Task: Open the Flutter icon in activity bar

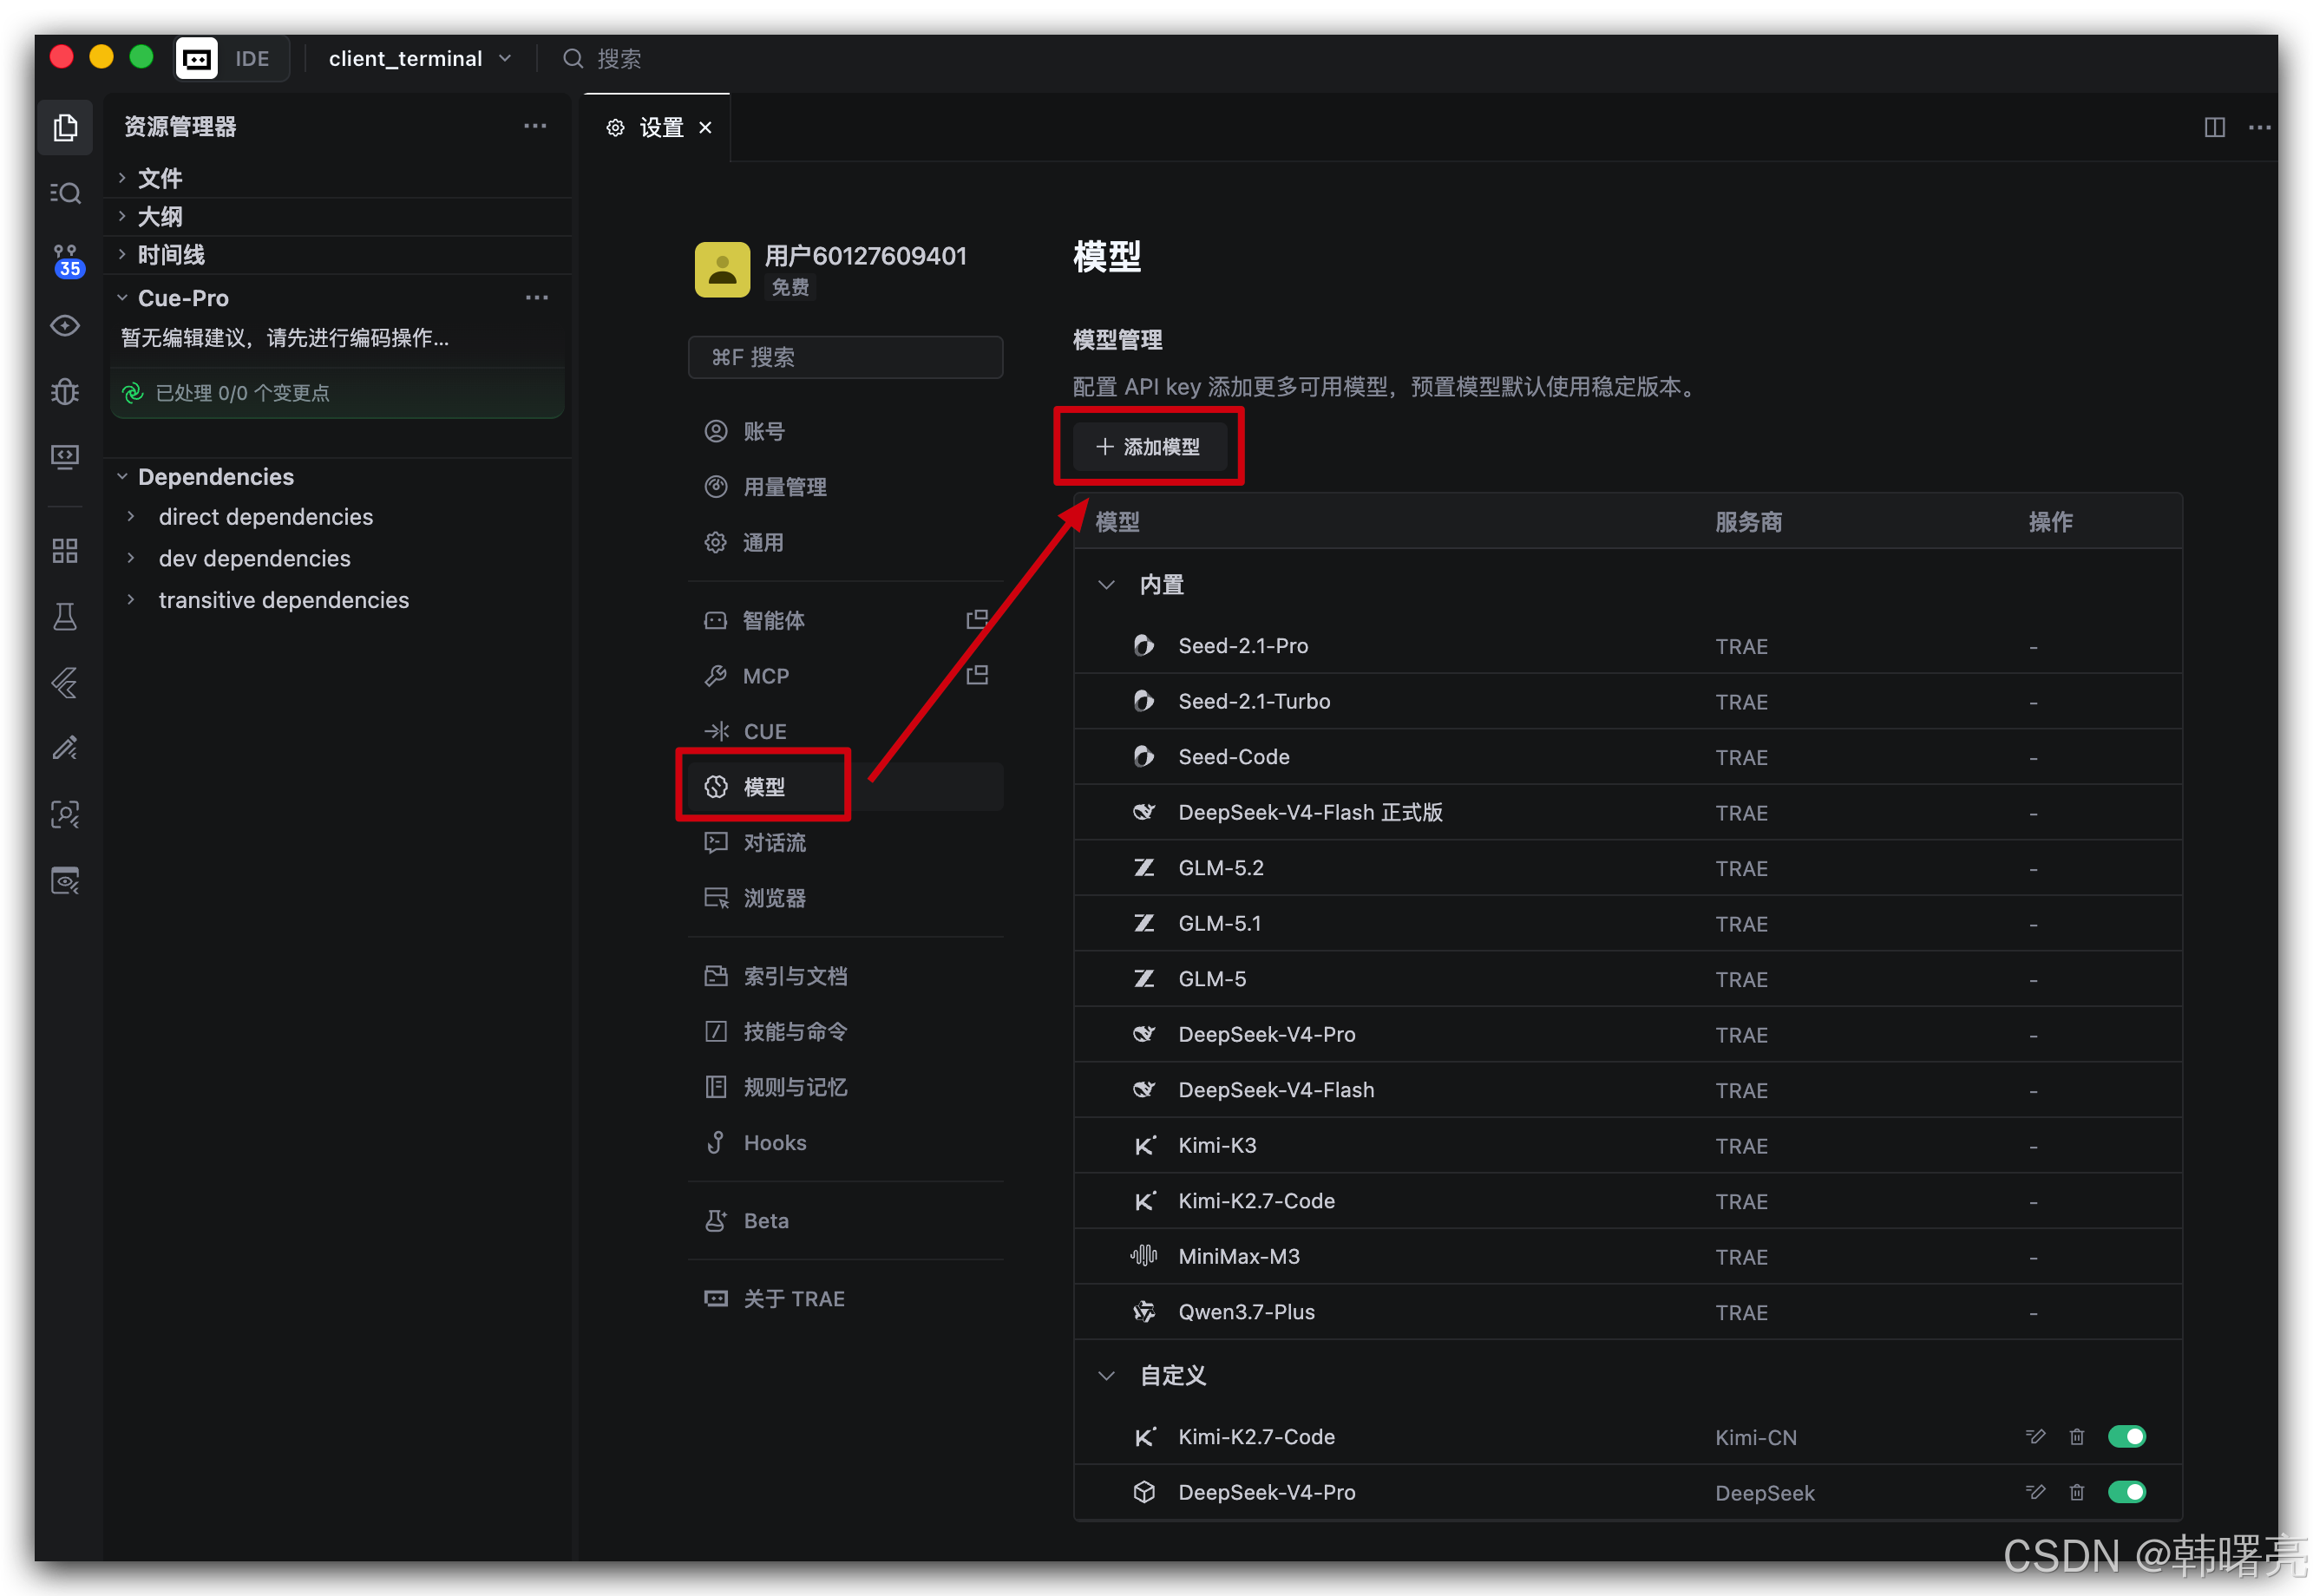Action: 65,682
